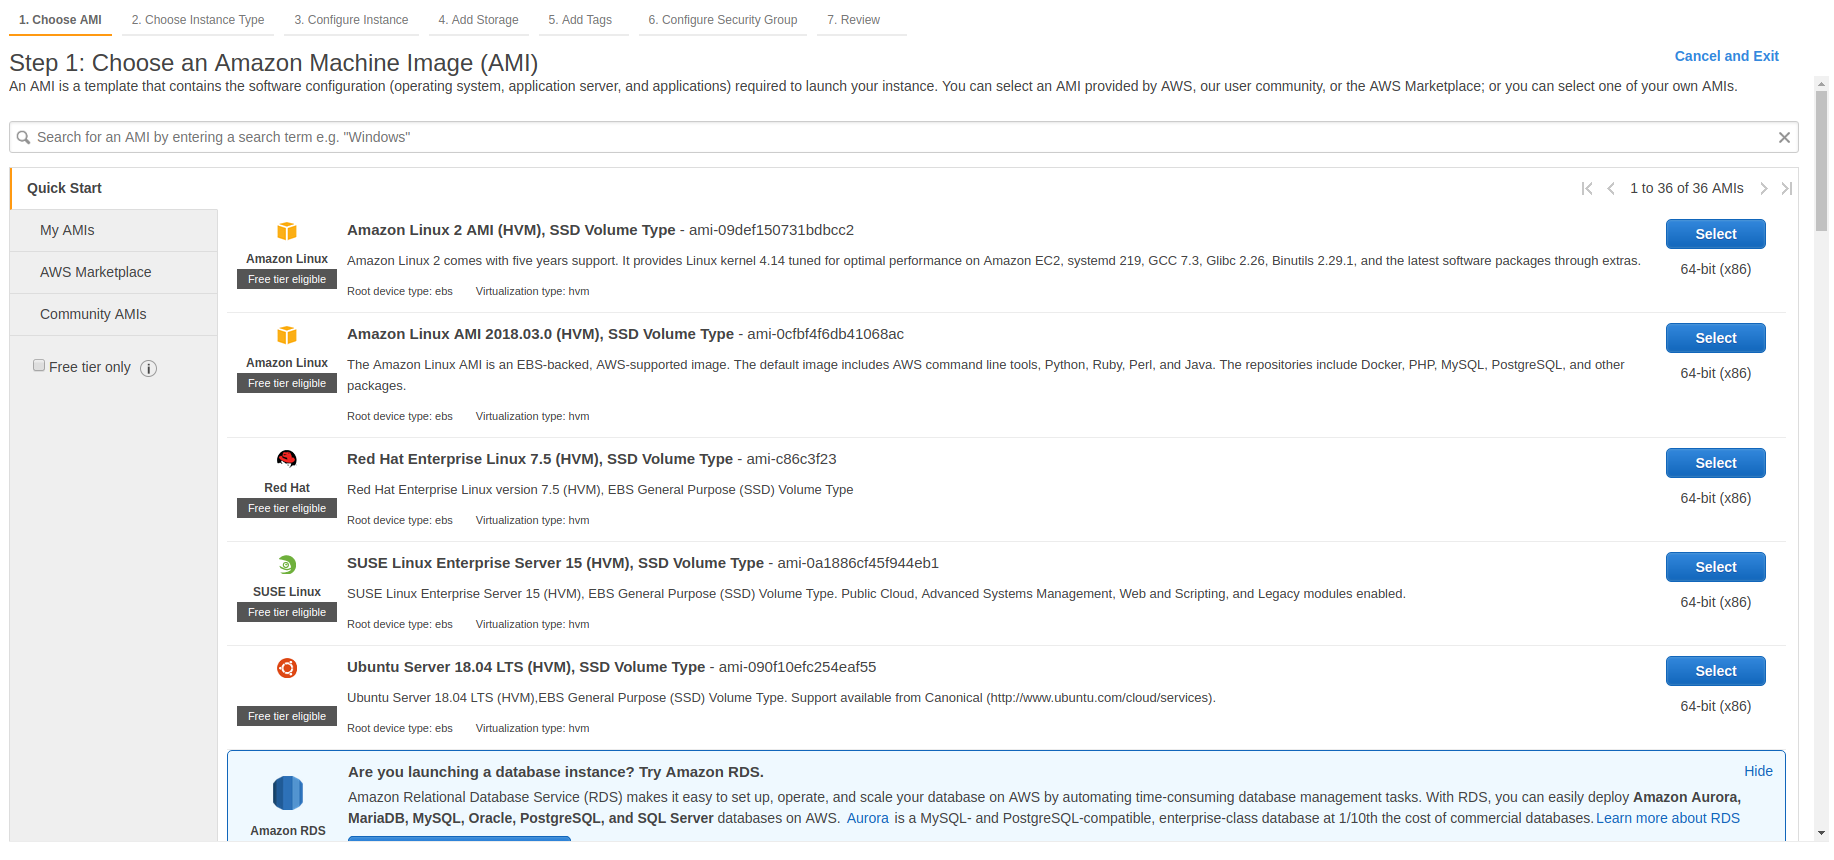1834x860 pixels.
Task: Click Free tier eligible badge under Red Hat
Action: pos(287,508)
